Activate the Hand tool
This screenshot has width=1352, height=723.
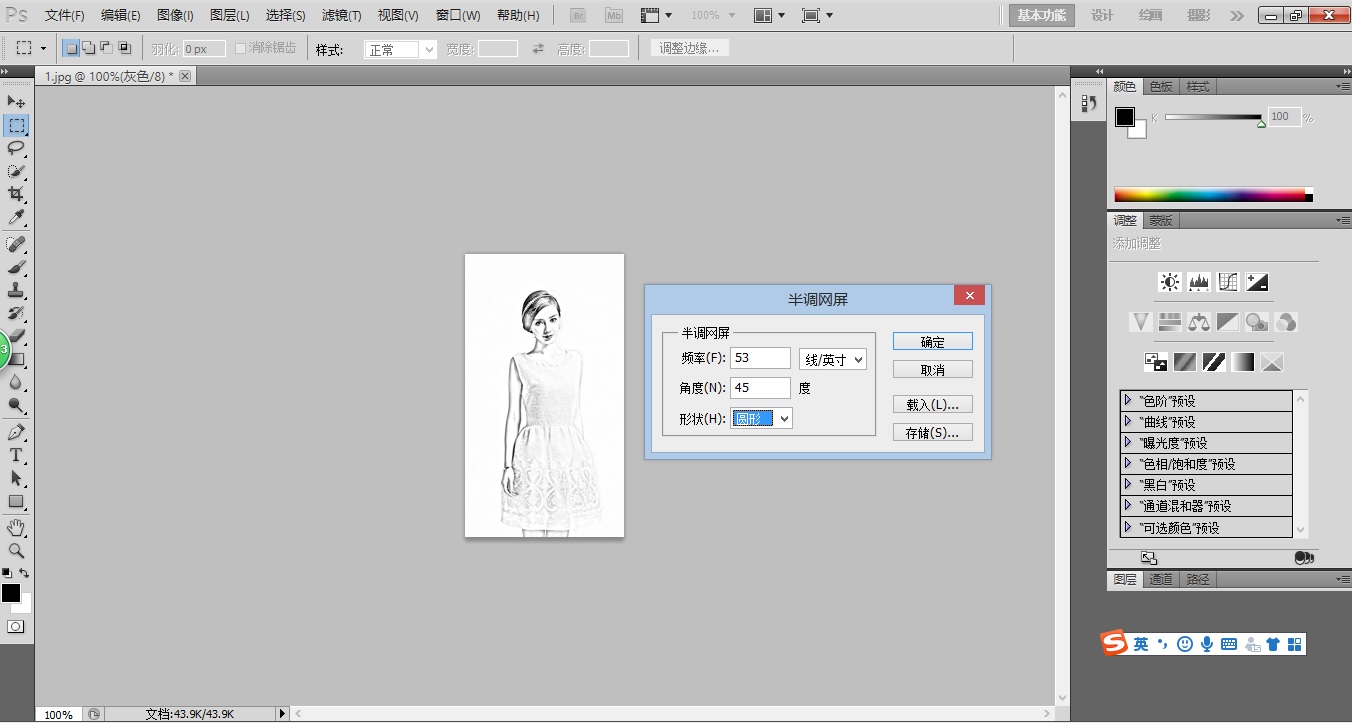click(x=16, y=527)
